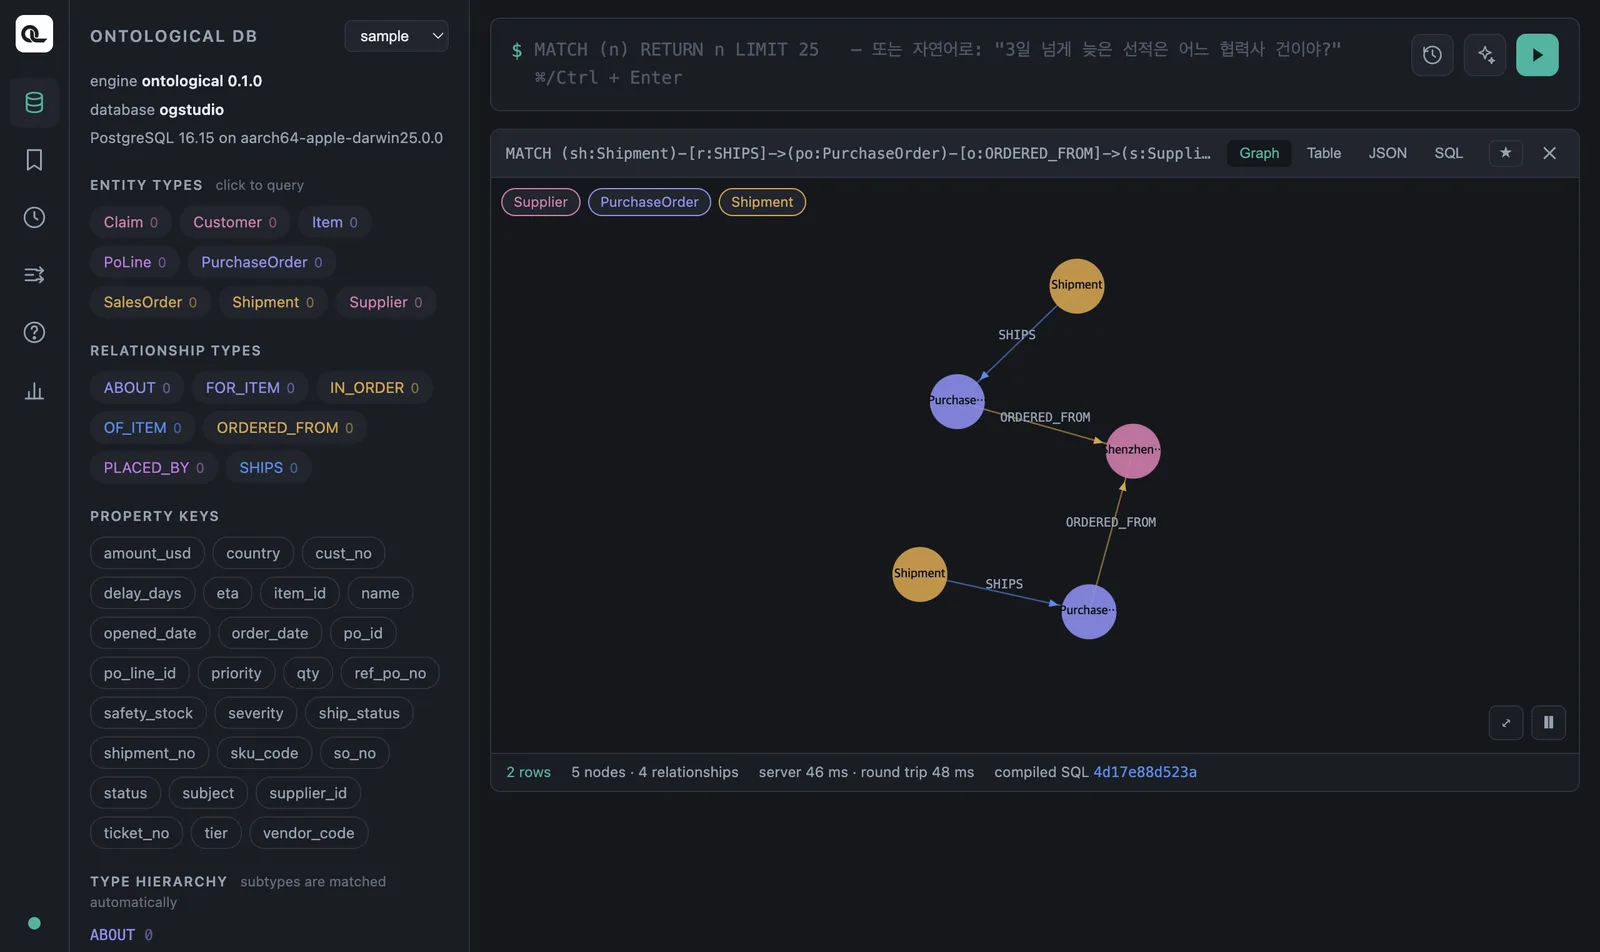Screen dimensions: 1600x952
Task: Expand the ABOUT type hierarchy entry
Action: 112,935
